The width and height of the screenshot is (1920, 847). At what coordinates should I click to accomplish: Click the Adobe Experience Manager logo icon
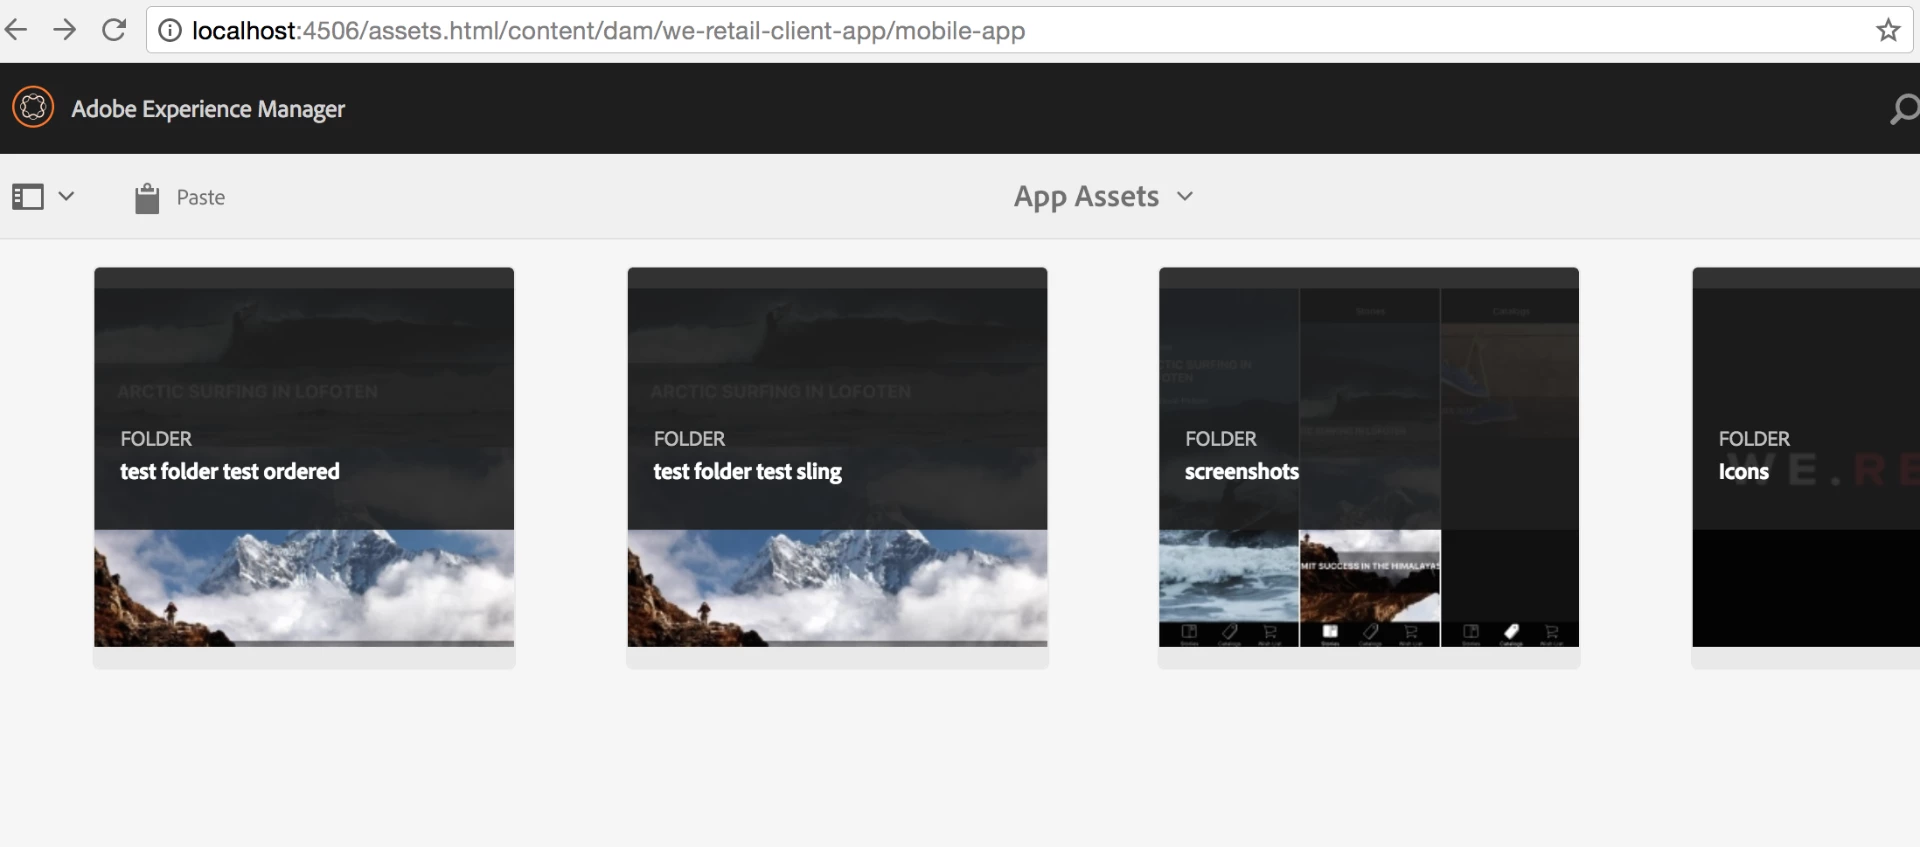[x=33, y=107]
